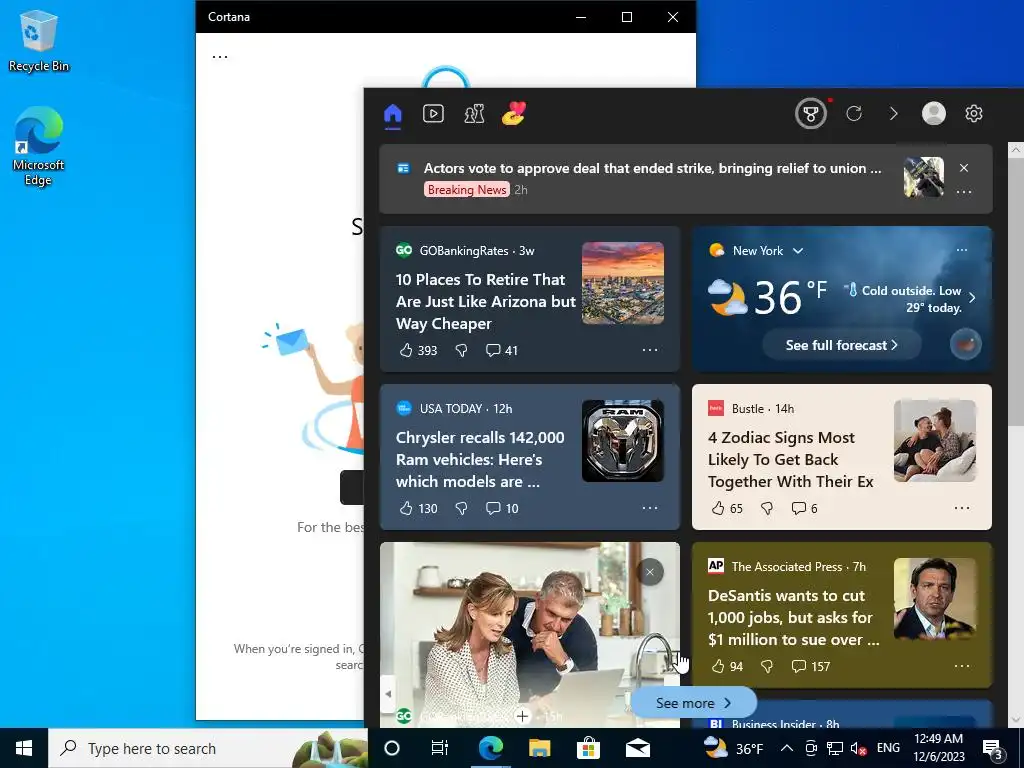Screen dimensions: 1024x768
Task: Open the profile account avatar
Action: point(934,114)
